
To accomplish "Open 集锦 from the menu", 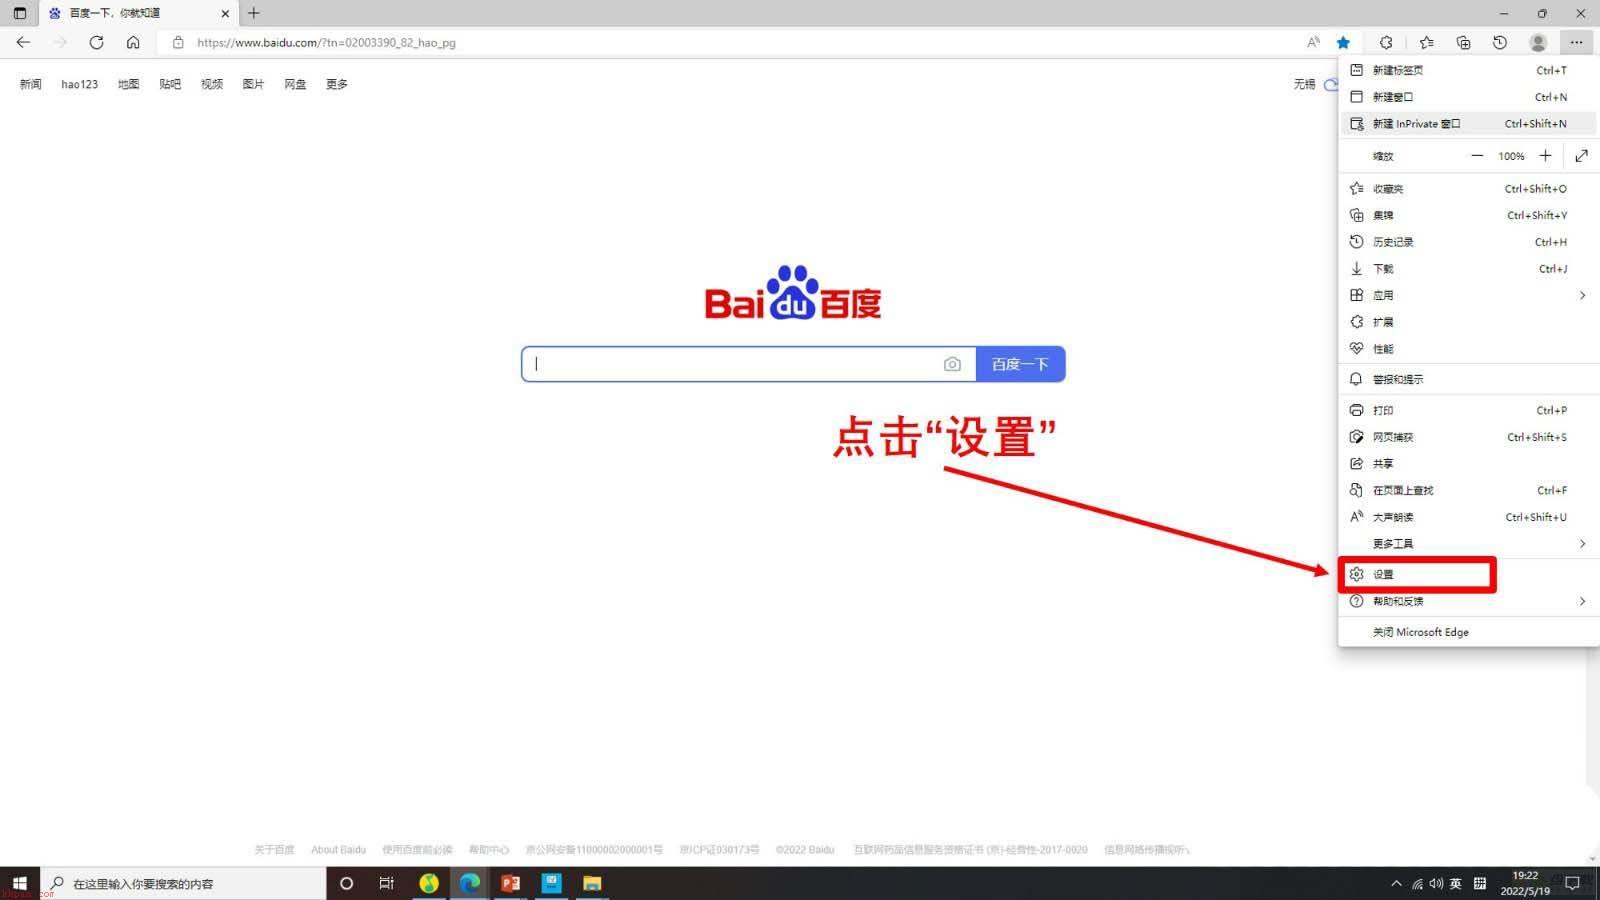I will (x=1468, y=215).
